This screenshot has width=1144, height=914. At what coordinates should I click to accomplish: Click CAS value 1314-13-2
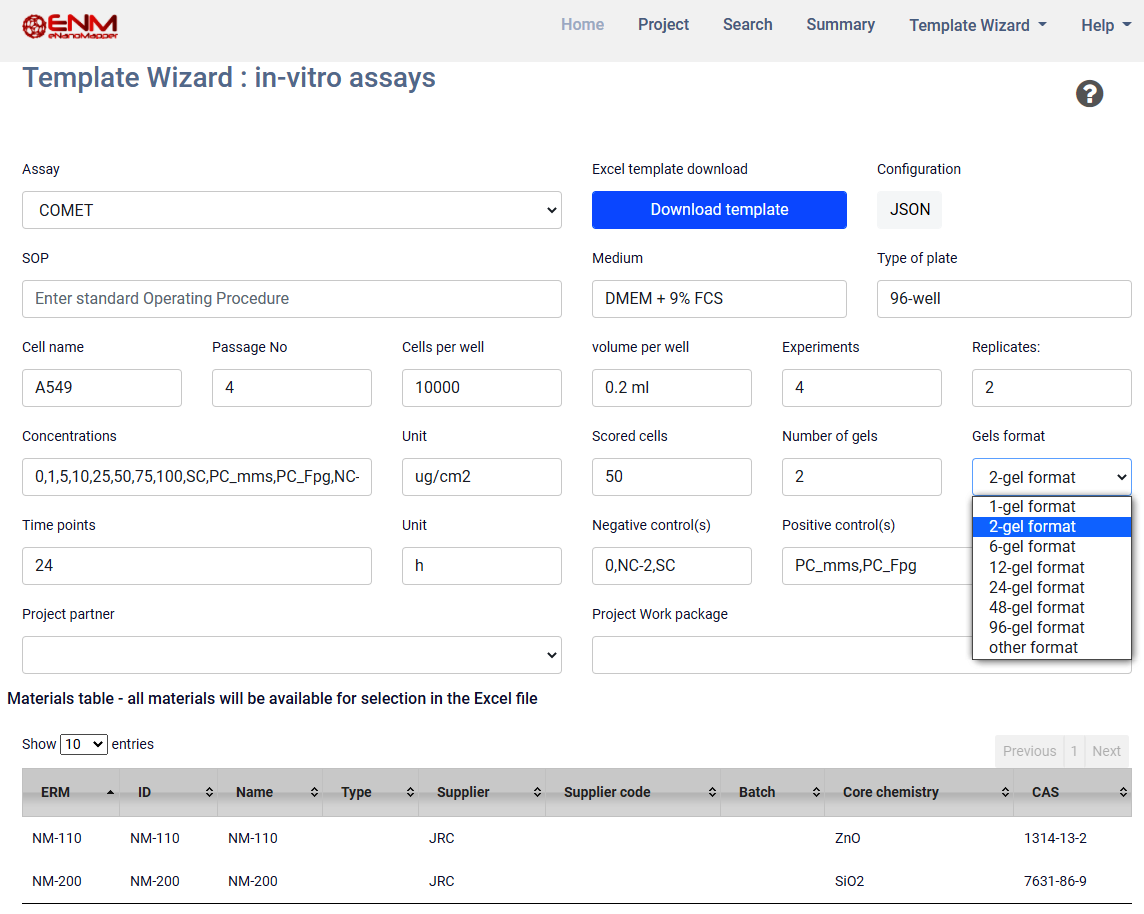pyautogui.click(x=1055, y=838)
